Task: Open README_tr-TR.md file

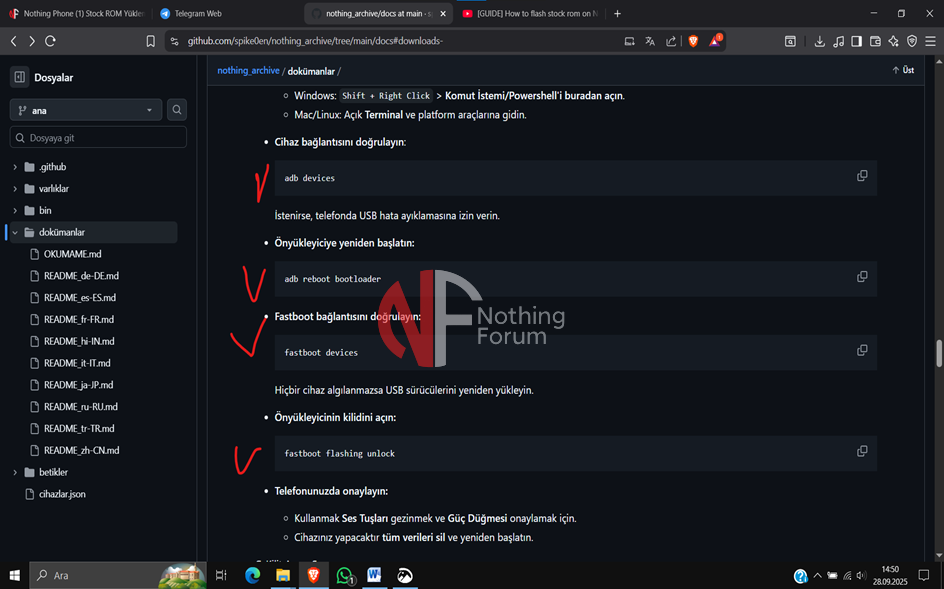Action: coord(81,428)
